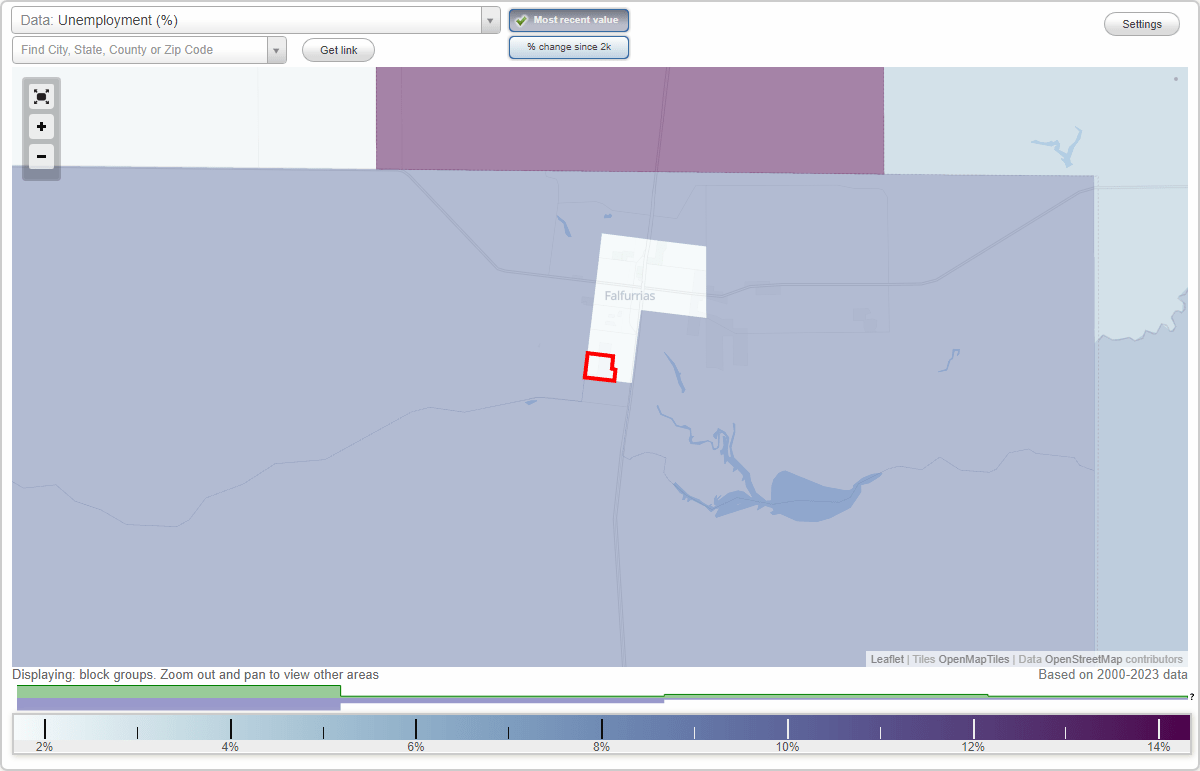Click the Find City, State, County field
The height and width of the screenshot is (771, 1200).
(x=140, y=50)
